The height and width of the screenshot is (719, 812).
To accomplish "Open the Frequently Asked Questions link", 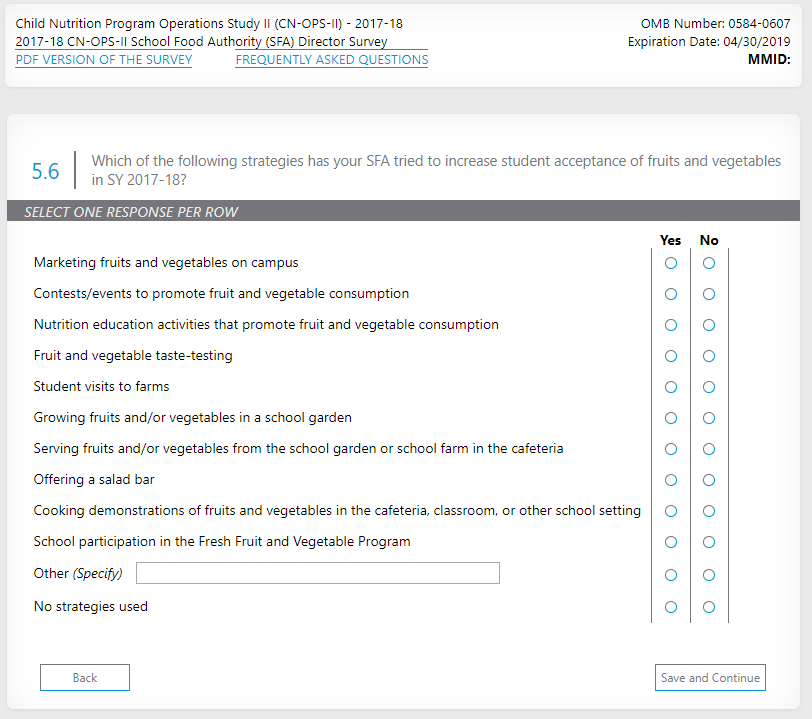I will click(332, 60).
